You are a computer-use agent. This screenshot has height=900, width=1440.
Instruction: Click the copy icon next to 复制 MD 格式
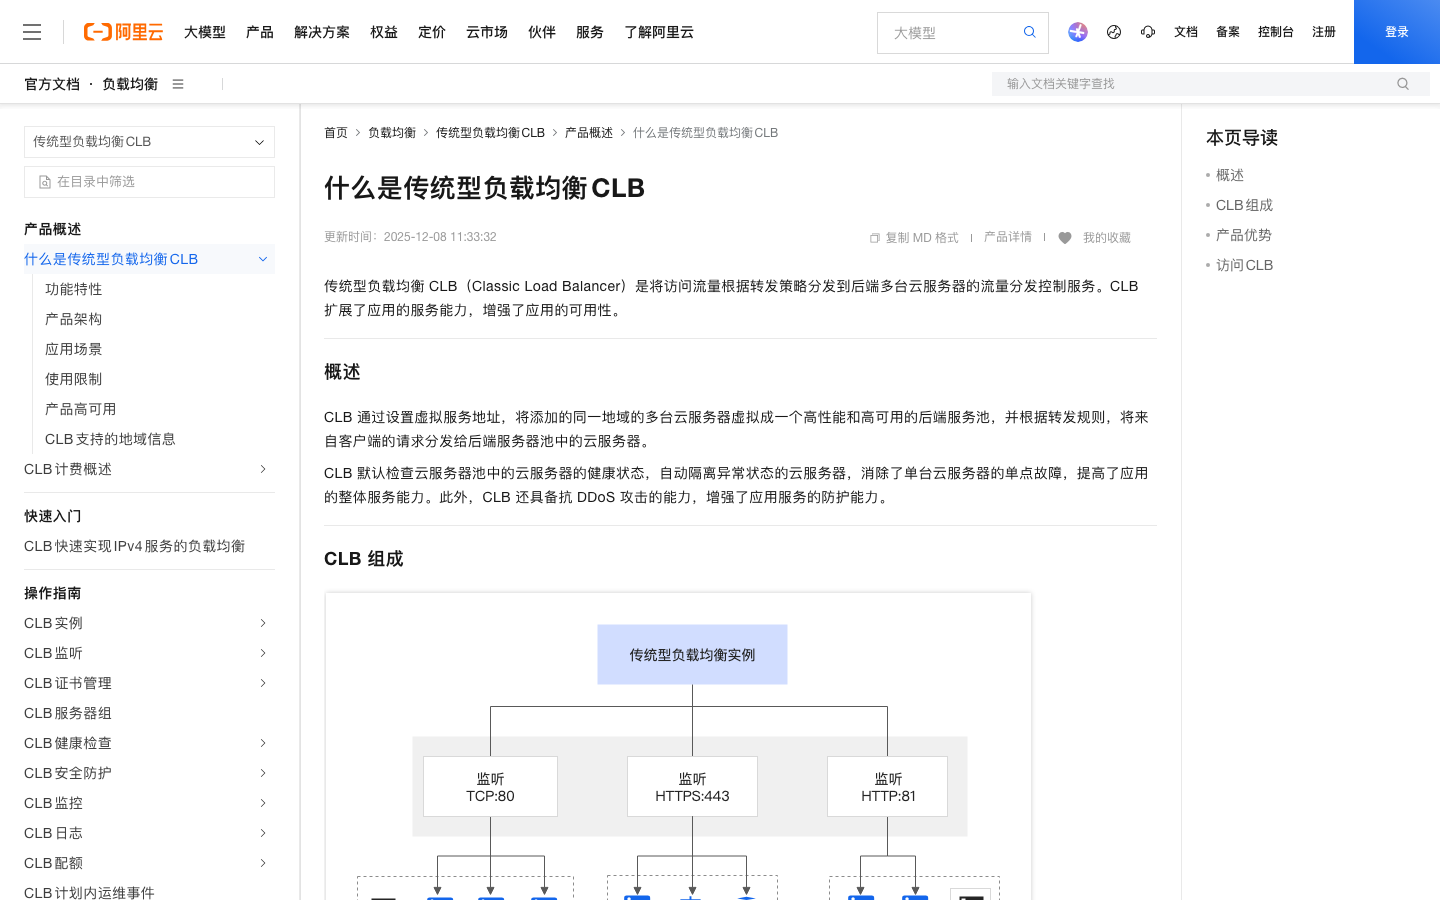coord(874,238)
